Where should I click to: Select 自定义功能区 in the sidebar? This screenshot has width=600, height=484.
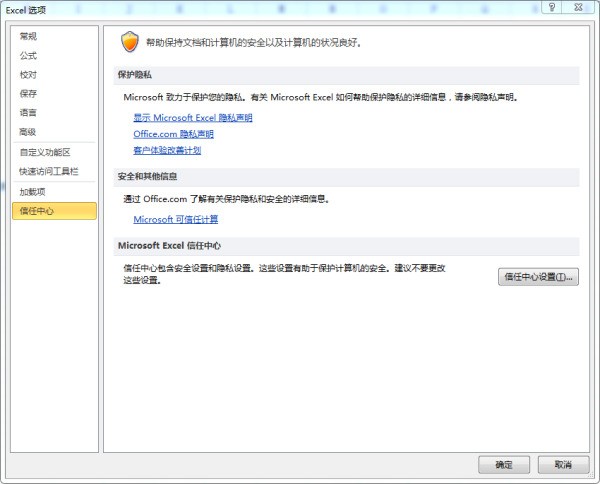(45, 152)
